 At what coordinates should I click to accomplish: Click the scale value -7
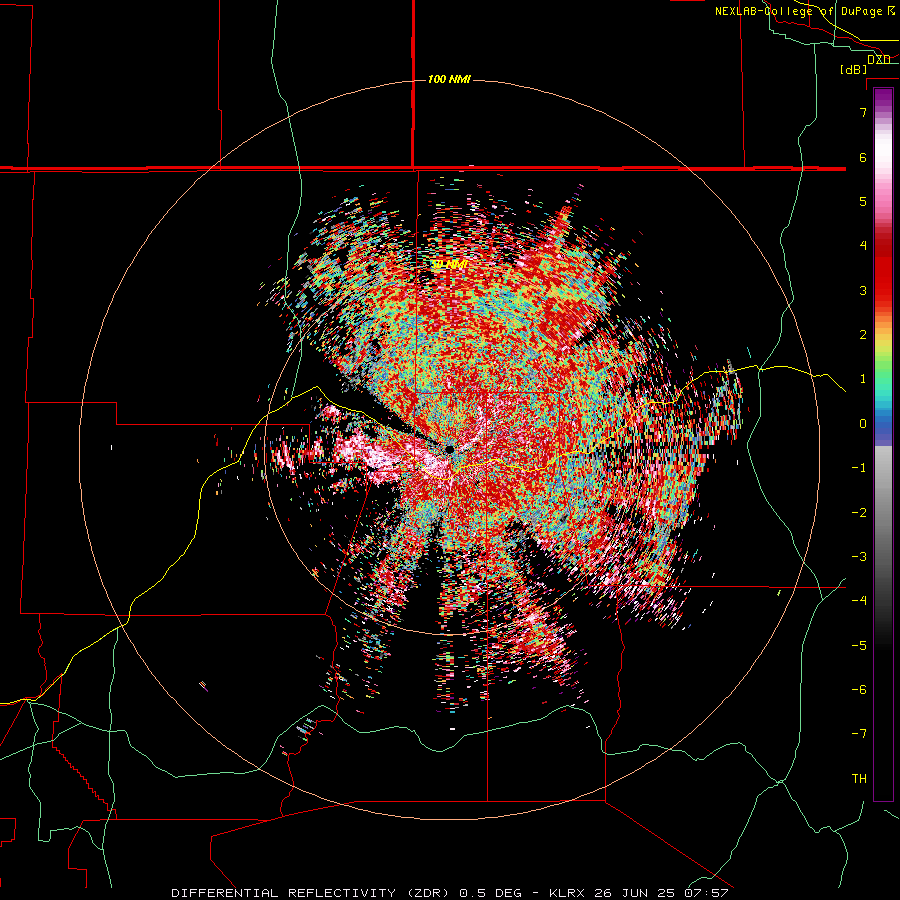pos(859,734)
